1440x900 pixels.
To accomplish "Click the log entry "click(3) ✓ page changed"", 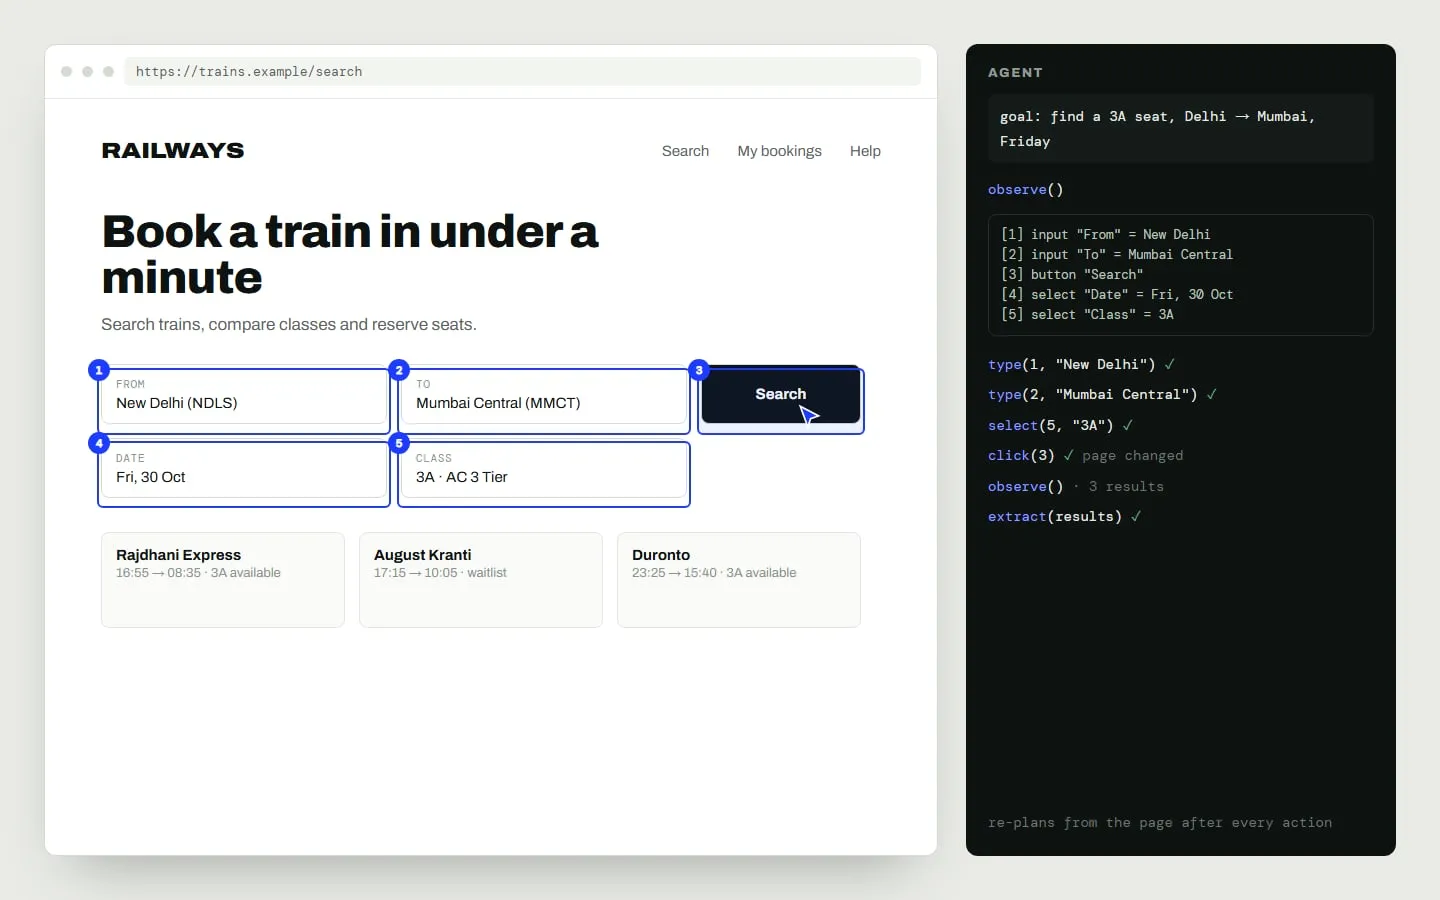I will tap(1085, 456).
